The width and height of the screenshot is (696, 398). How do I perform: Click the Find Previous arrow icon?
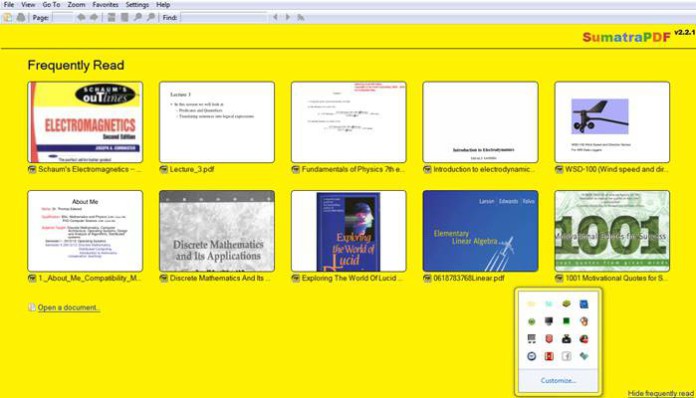(x=275, y=17)
